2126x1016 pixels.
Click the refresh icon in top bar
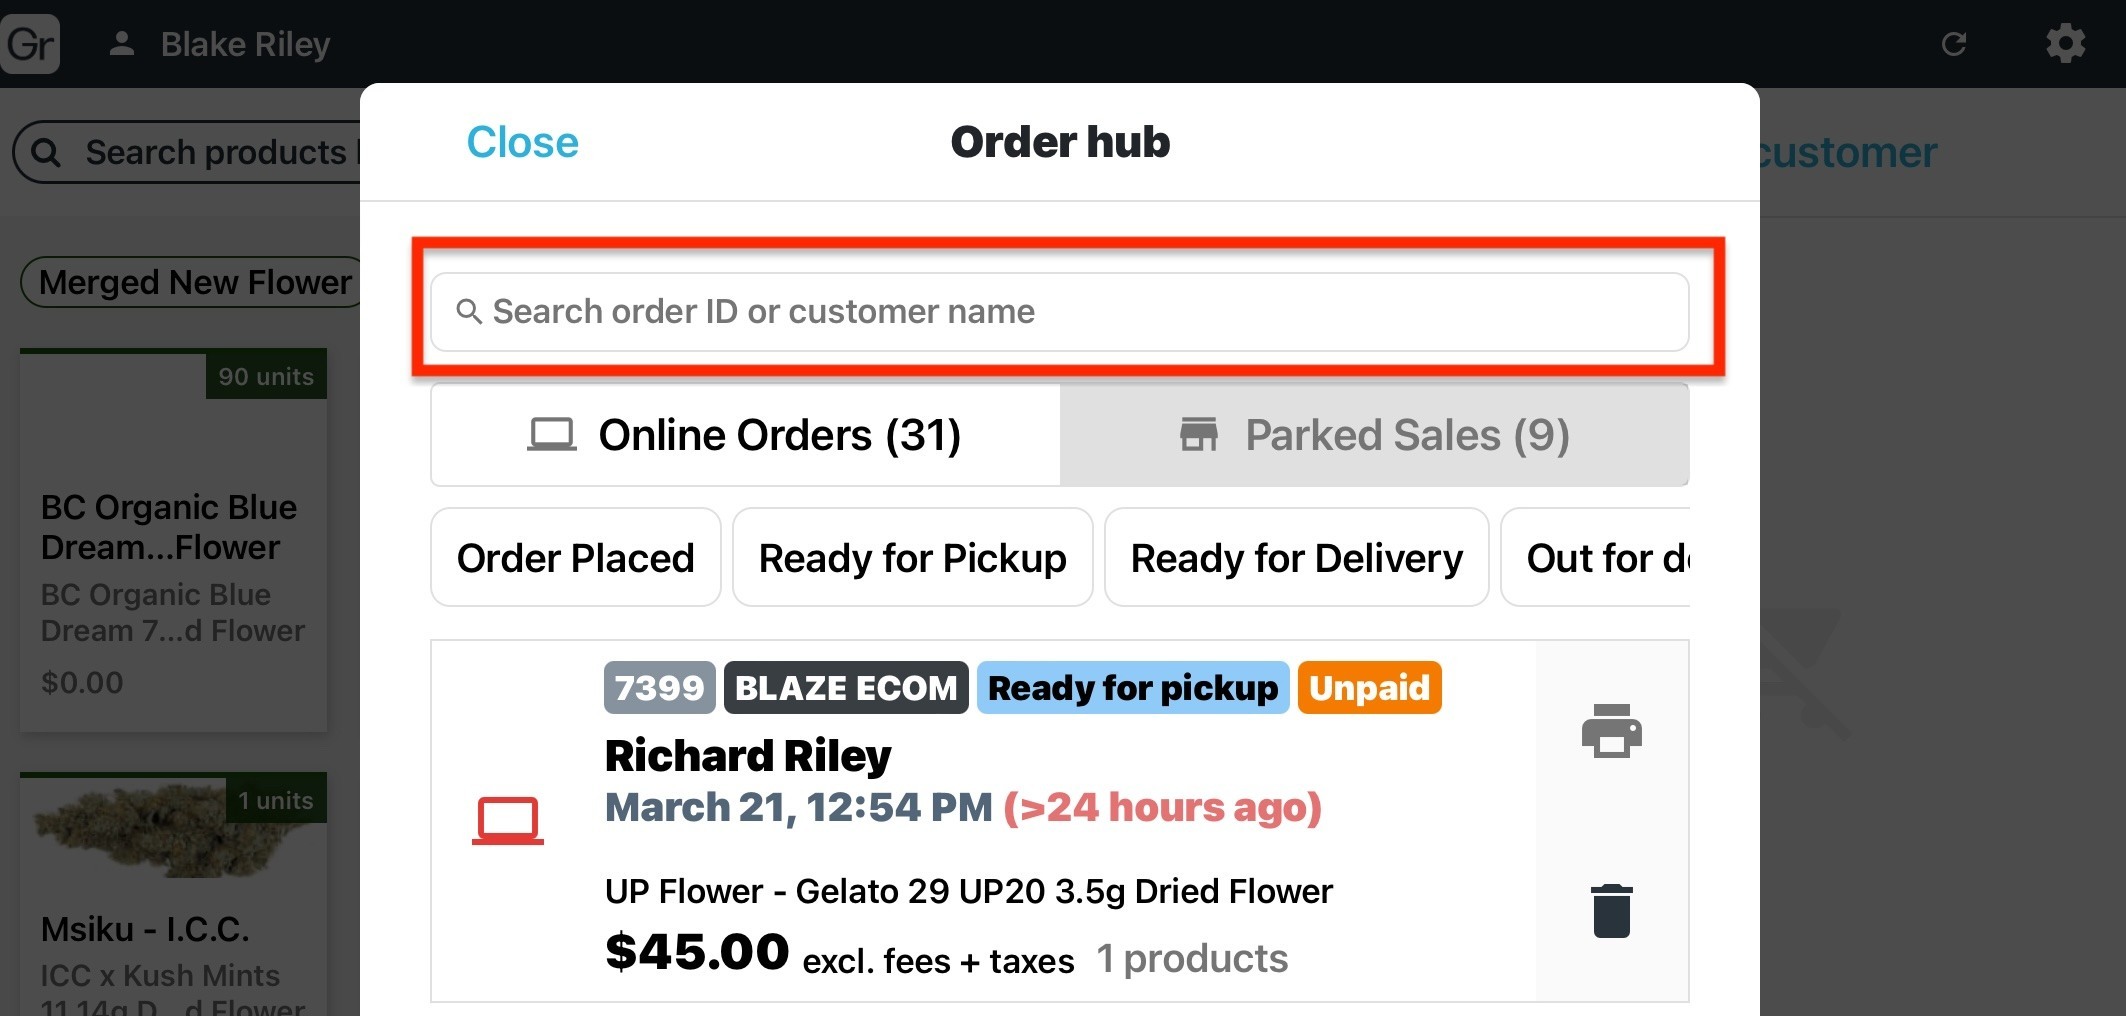point(1953,44)
